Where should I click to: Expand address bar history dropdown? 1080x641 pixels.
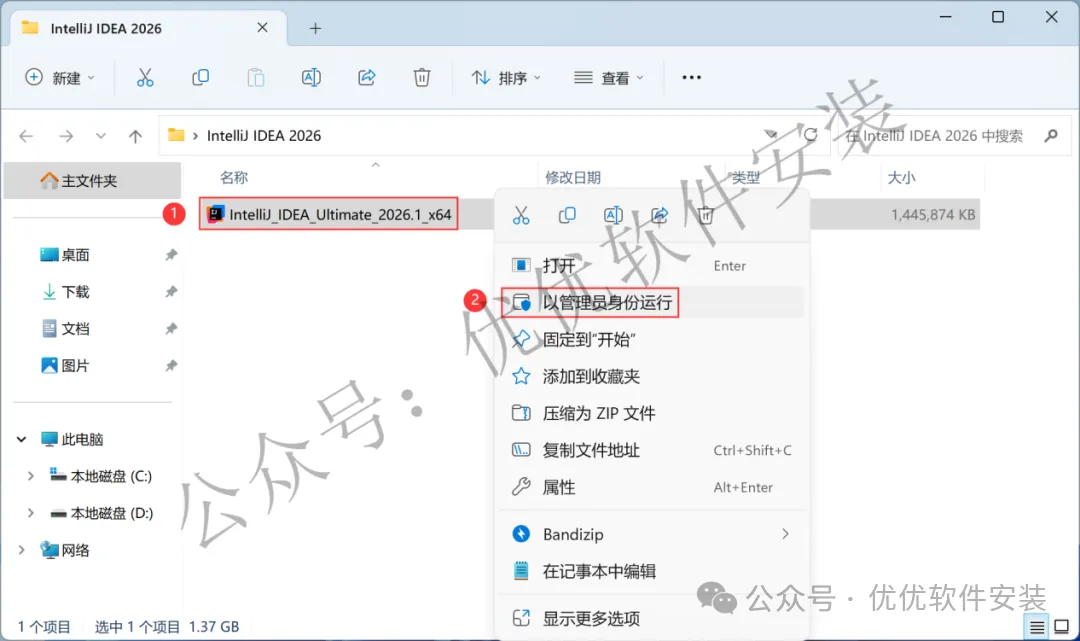(771, 135)
